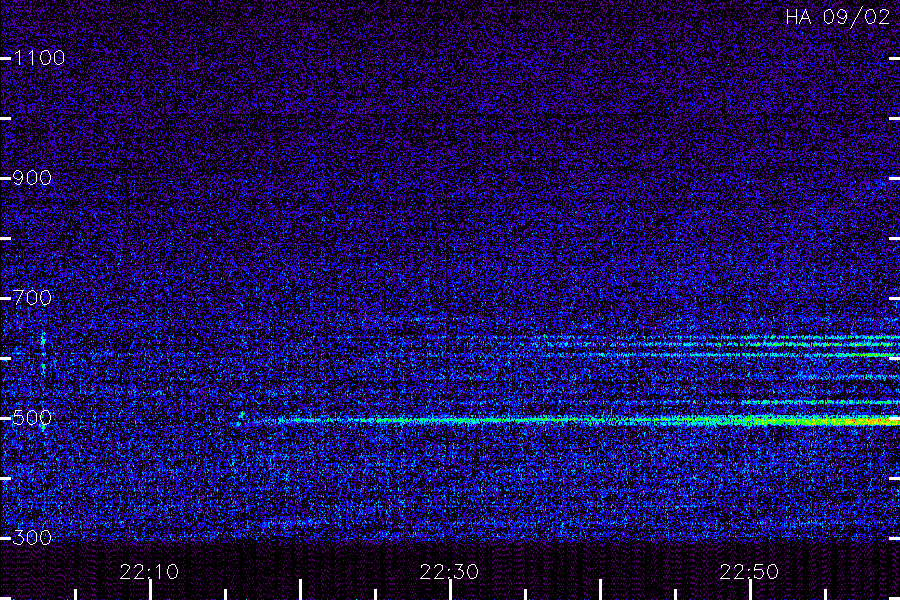Viewport: 900px width, 600px height.
Task: Click the tall tick mark below 22:50
Action: tap(750, 590)
